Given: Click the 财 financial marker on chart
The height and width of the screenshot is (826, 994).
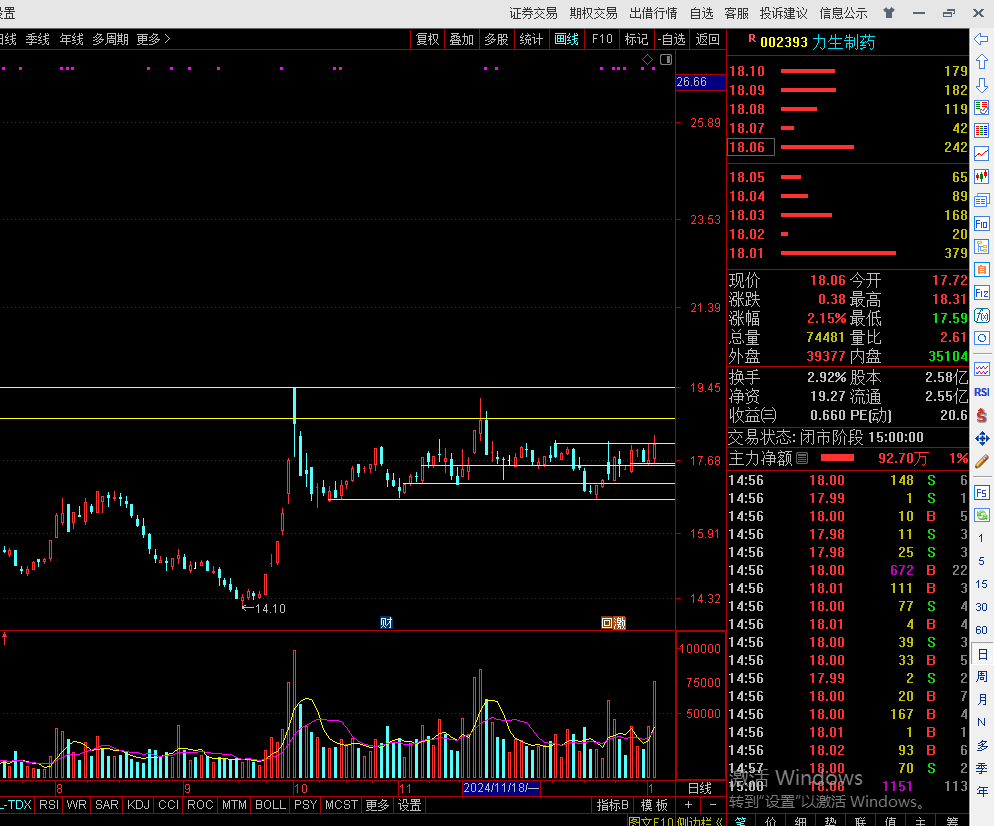Looking at the screenshot, I should (386, 623).
